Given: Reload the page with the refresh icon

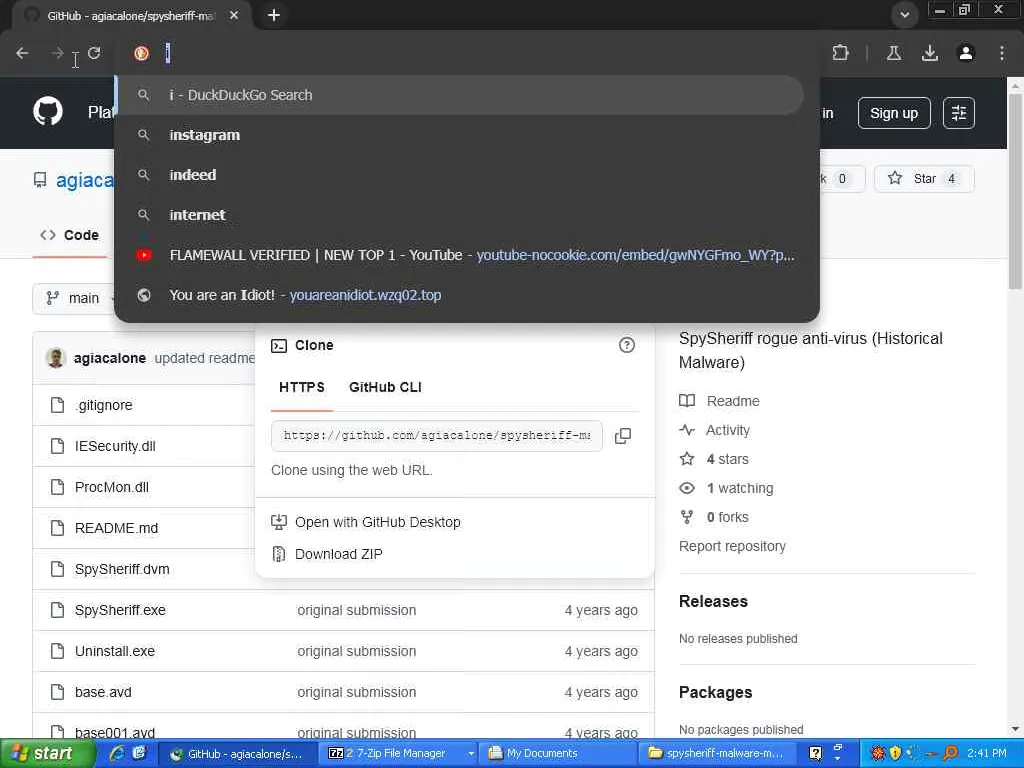Looking at the screenshot, I should click(94, 53).
